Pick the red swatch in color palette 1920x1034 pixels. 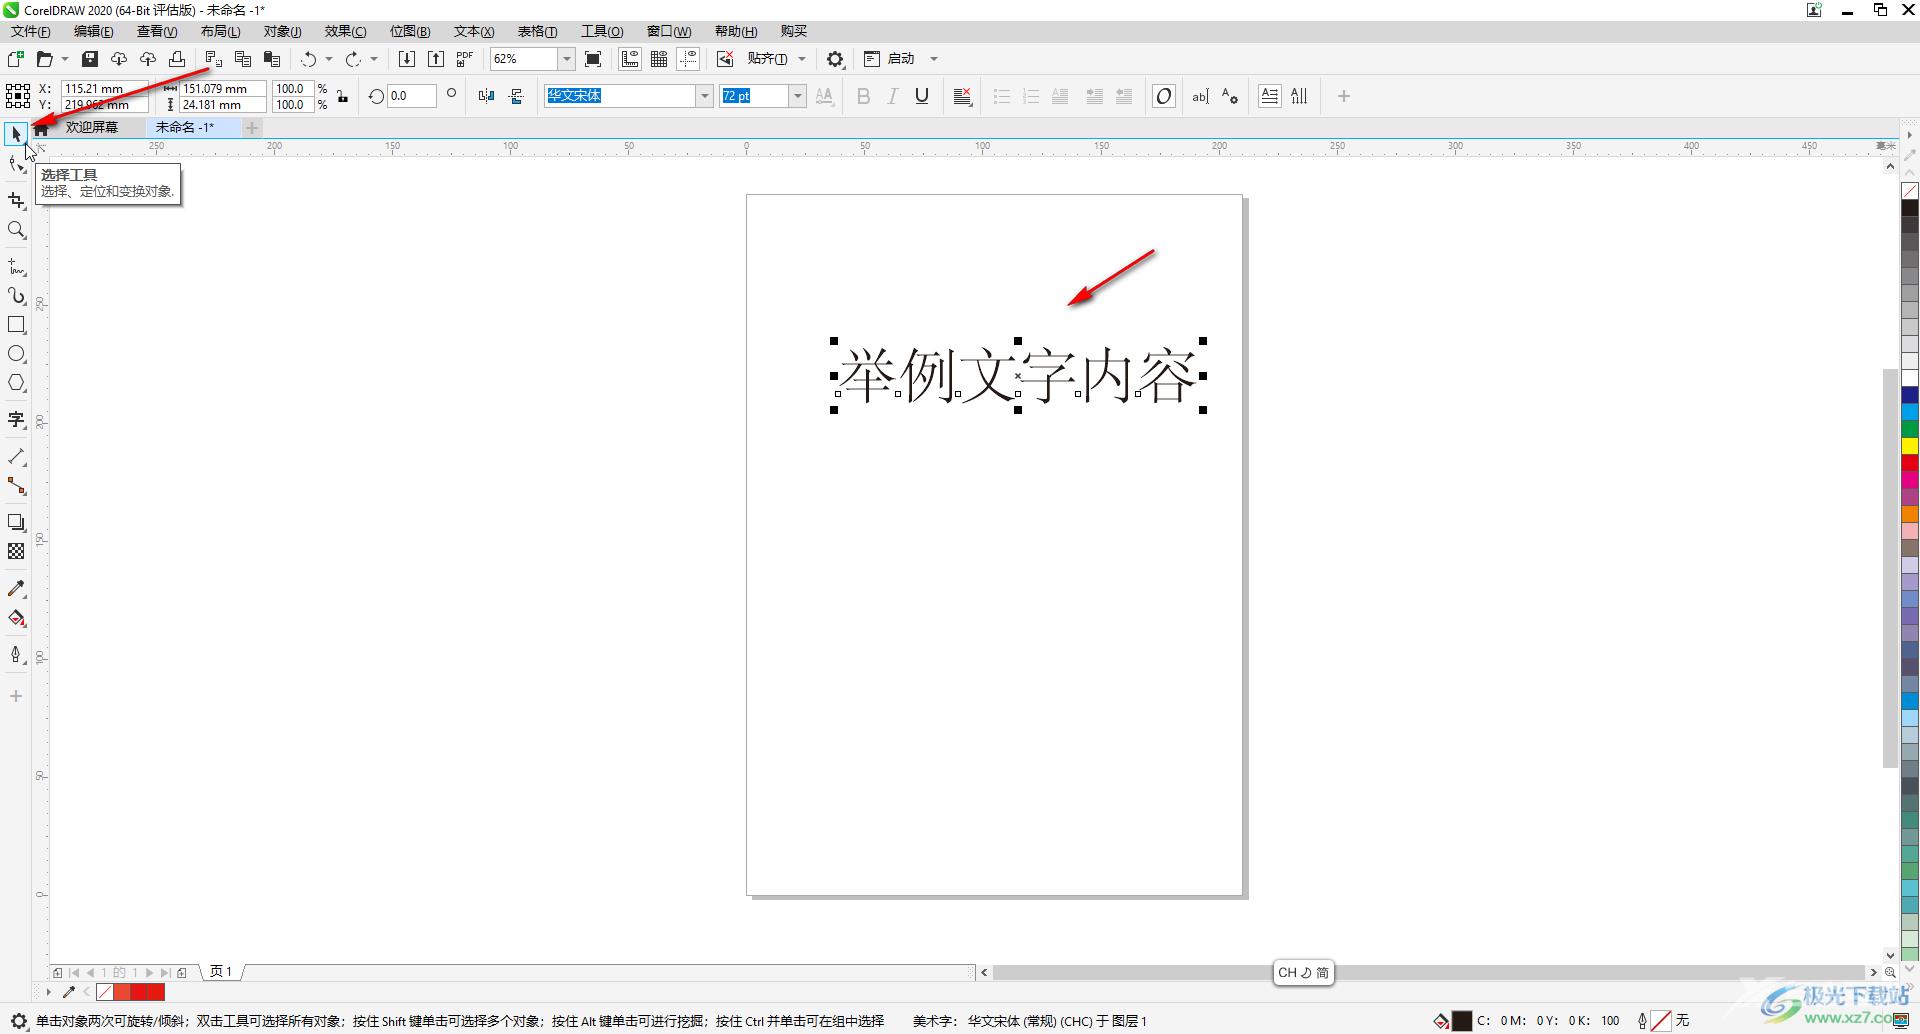(x=1909, y=463)
